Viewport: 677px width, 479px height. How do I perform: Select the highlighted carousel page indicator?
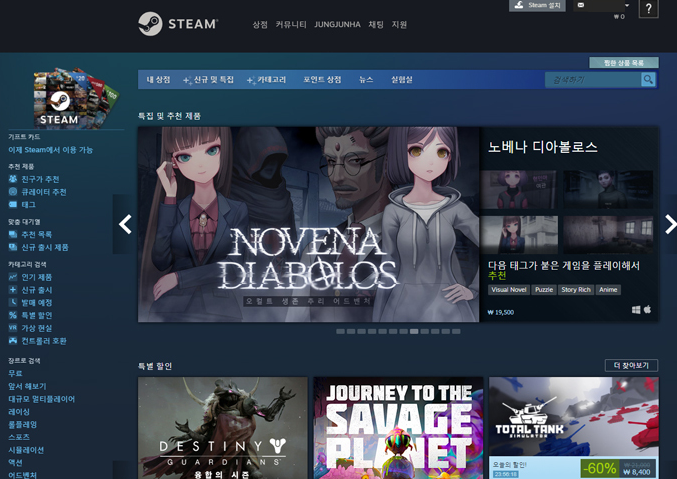point(414,331)
